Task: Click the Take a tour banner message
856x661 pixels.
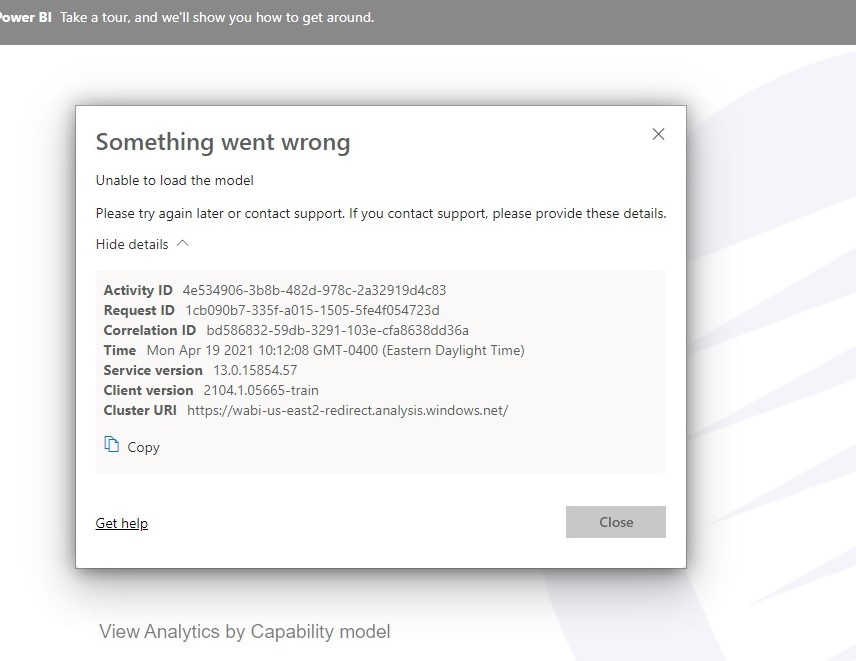Action: coord(217,17)
